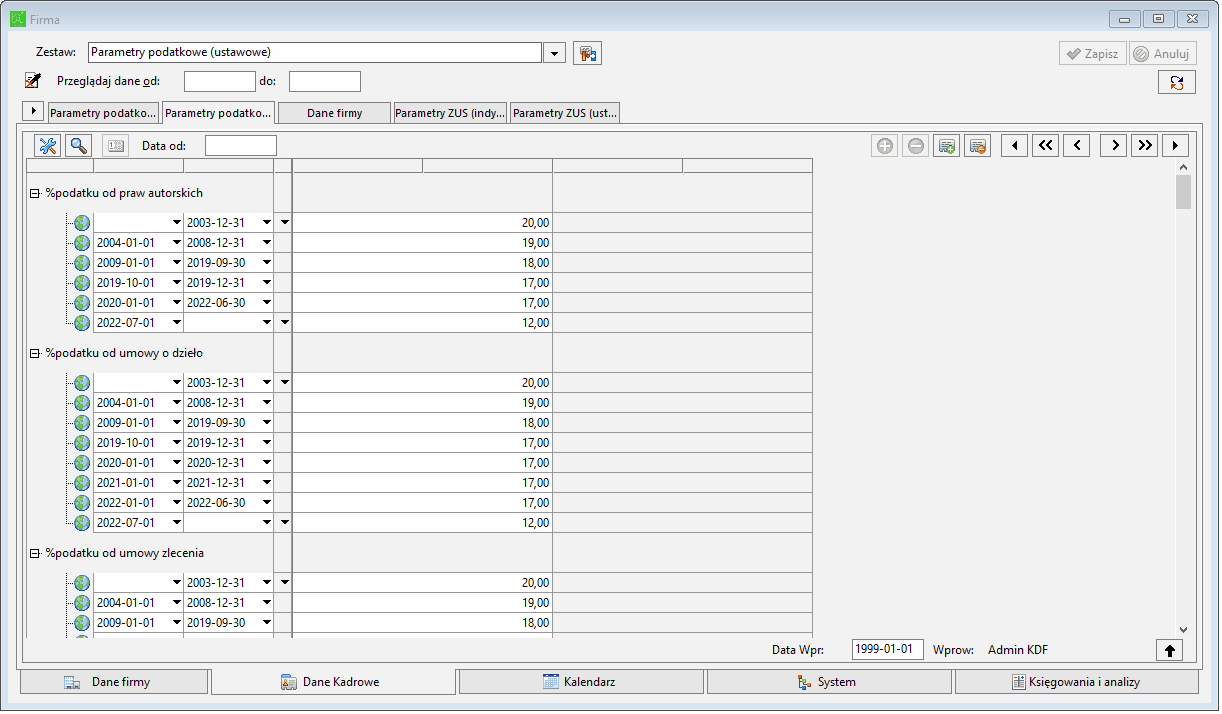Open the Parametry ZUS (ust... tab
1222x714 pixels.
[565, 113]
